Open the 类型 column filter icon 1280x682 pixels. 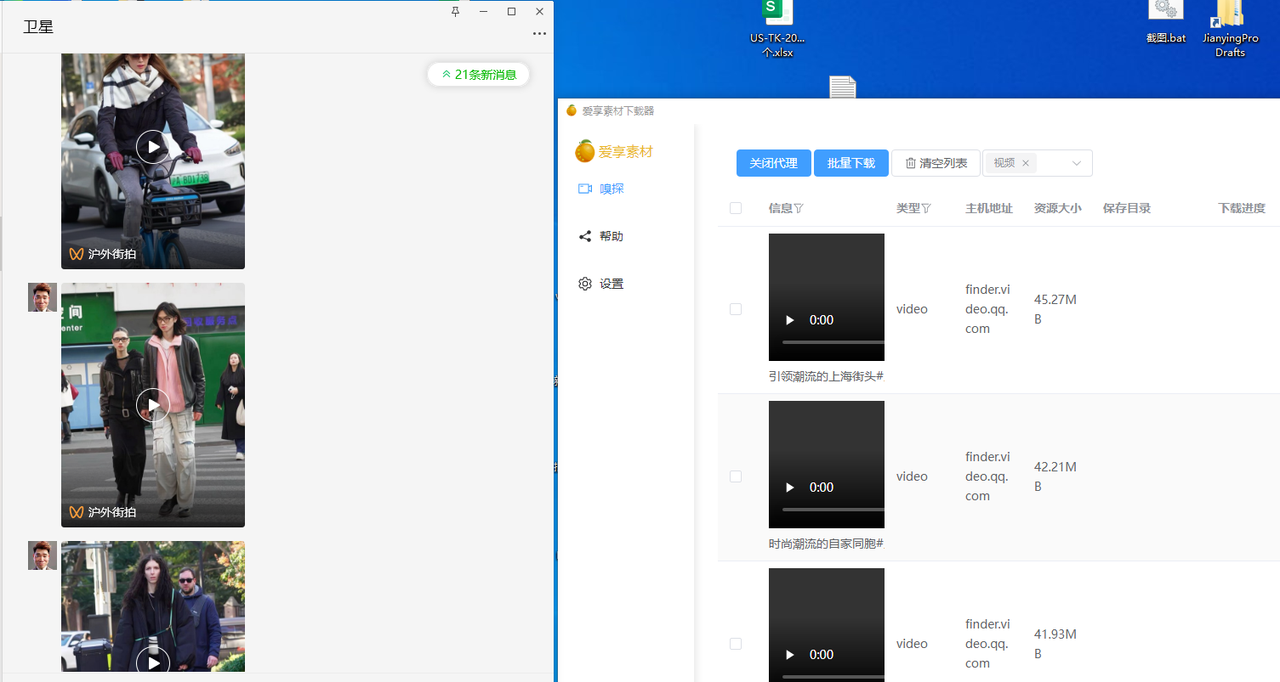926,208
